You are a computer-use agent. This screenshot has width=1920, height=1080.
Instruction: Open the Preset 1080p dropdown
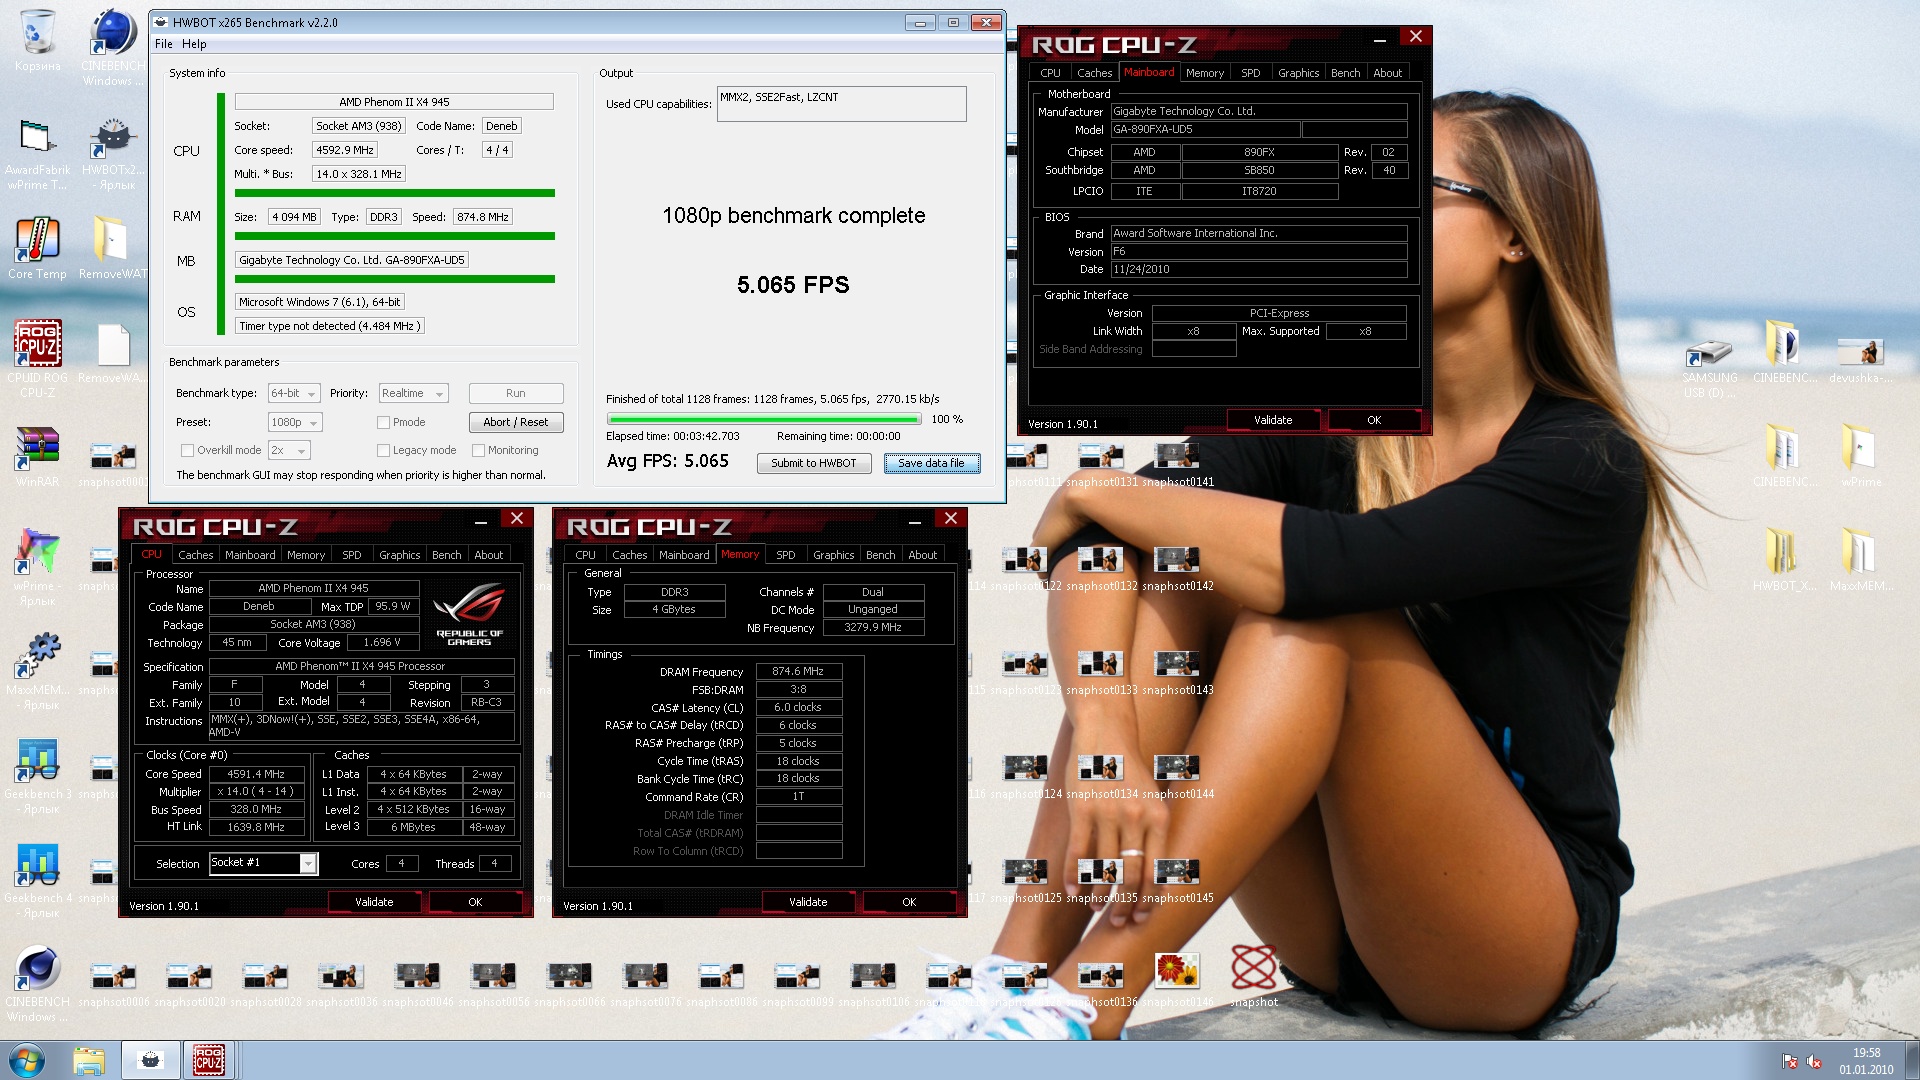(x=294, y=423)
